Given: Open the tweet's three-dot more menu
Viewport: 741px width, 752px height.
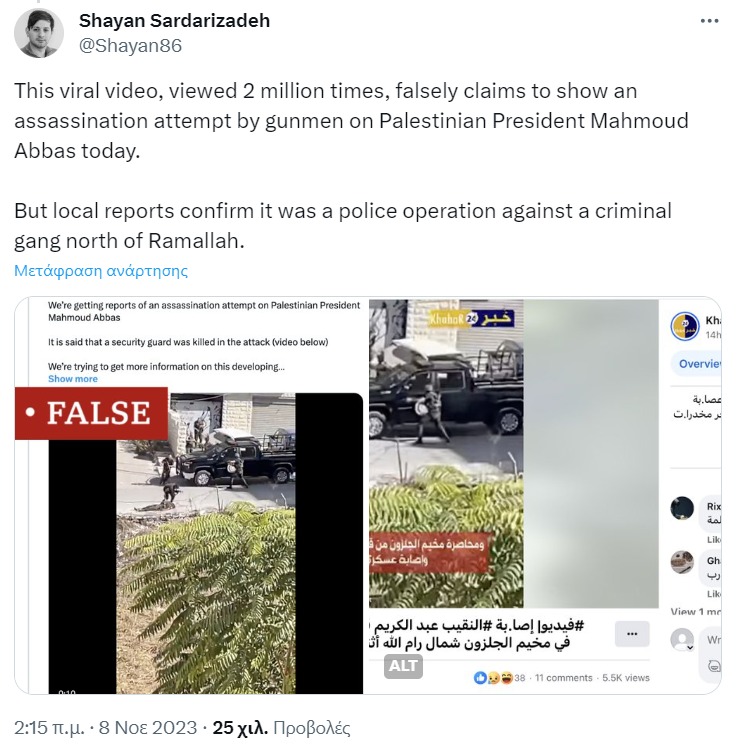Looking at the screenshot, I should 709,21.
